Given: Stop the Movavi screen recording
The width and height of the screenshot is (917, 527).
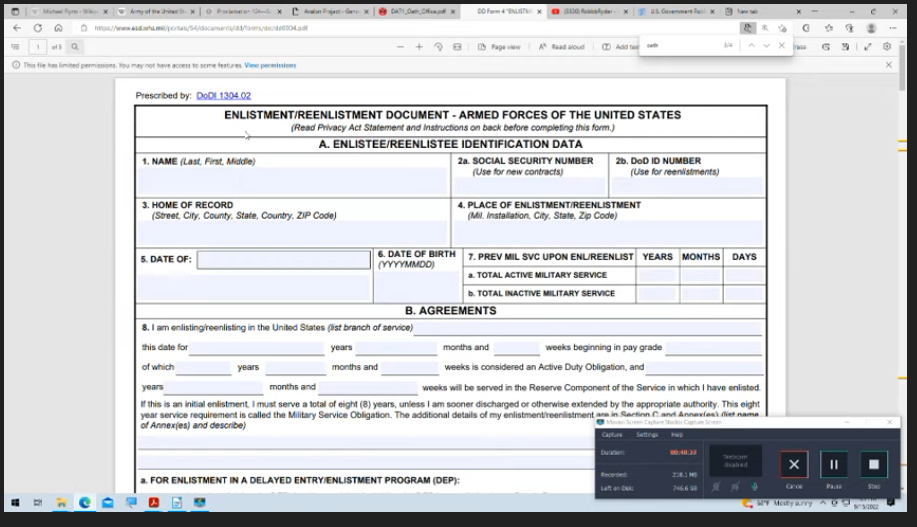Looking at the screenshot, I should 874,465.
